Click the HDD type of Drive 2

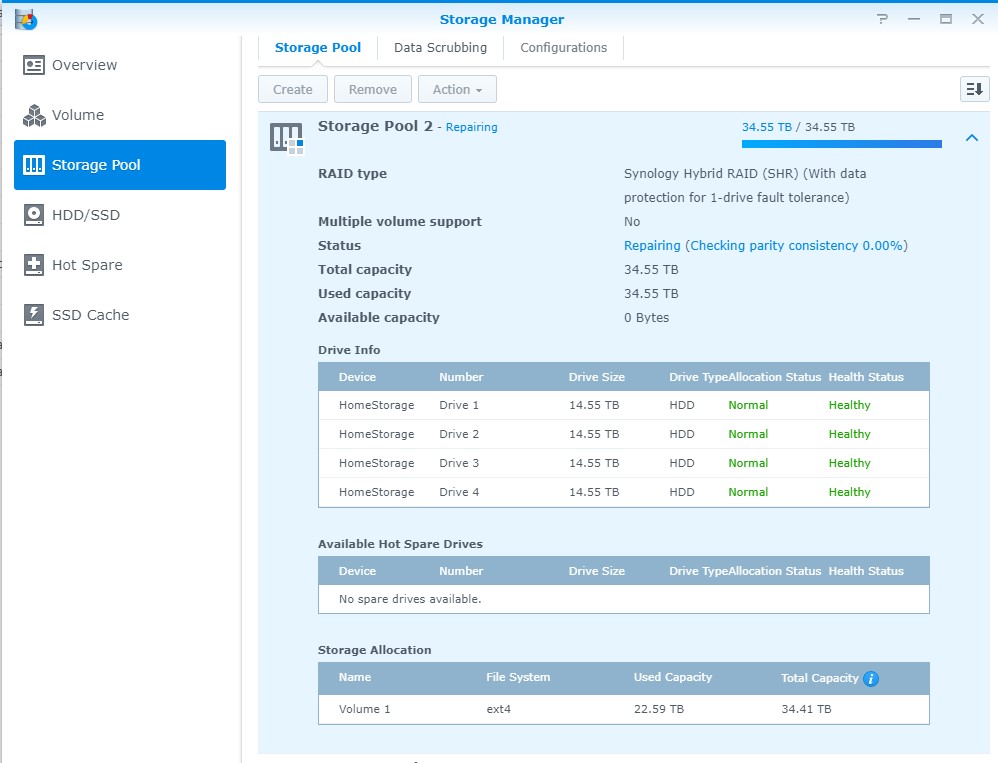click(x=682, y=434)
